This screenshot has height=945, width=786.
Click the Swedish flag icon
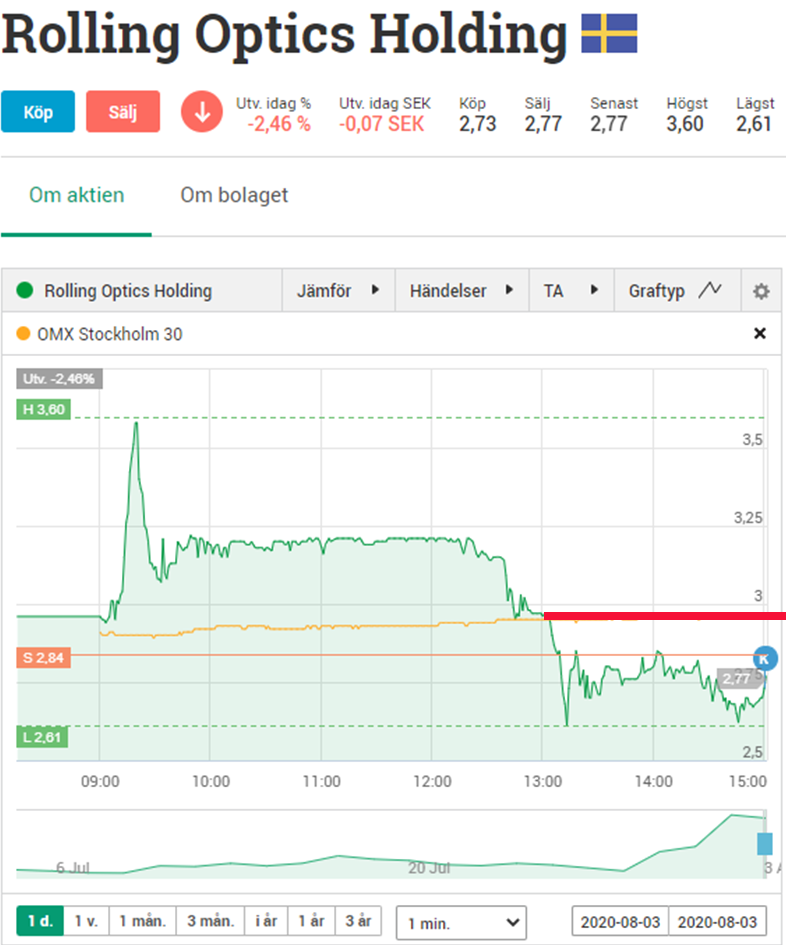[609, 33]
